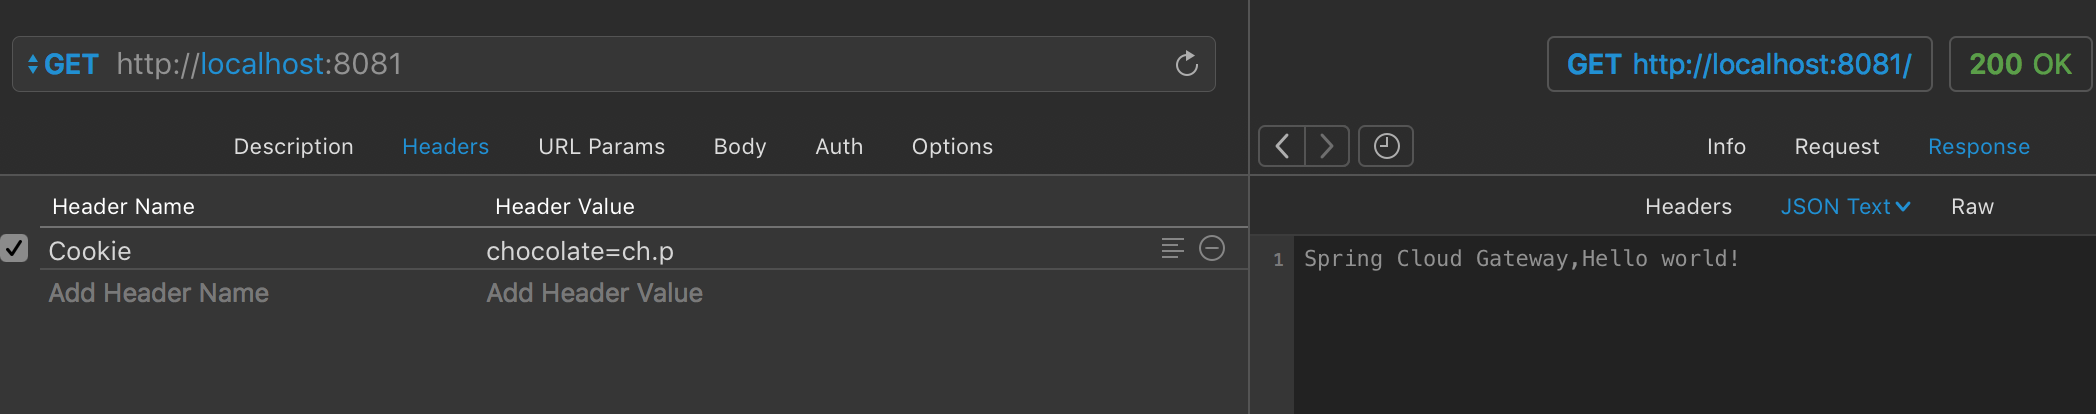The height and width of the screenshot is (414, 2096).
Task: Go to the Options tab
Action: (x=952, y=146)
